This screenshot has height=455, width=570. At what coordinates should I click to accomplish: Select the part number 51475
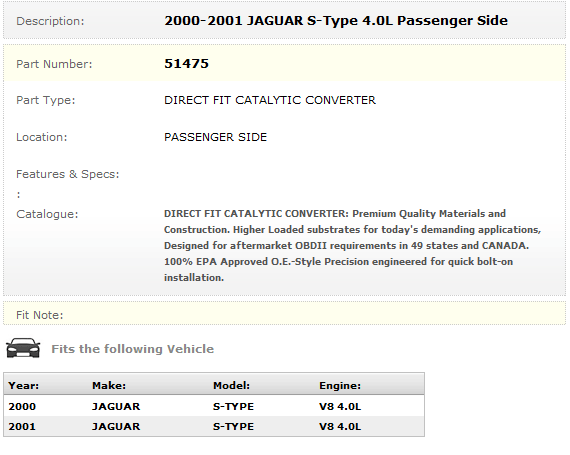186,64
